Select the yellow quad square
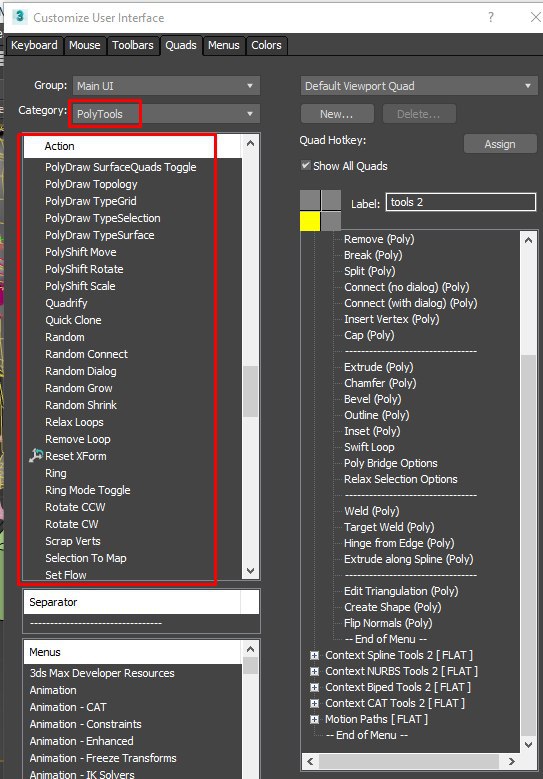 (x=310, y=221)
